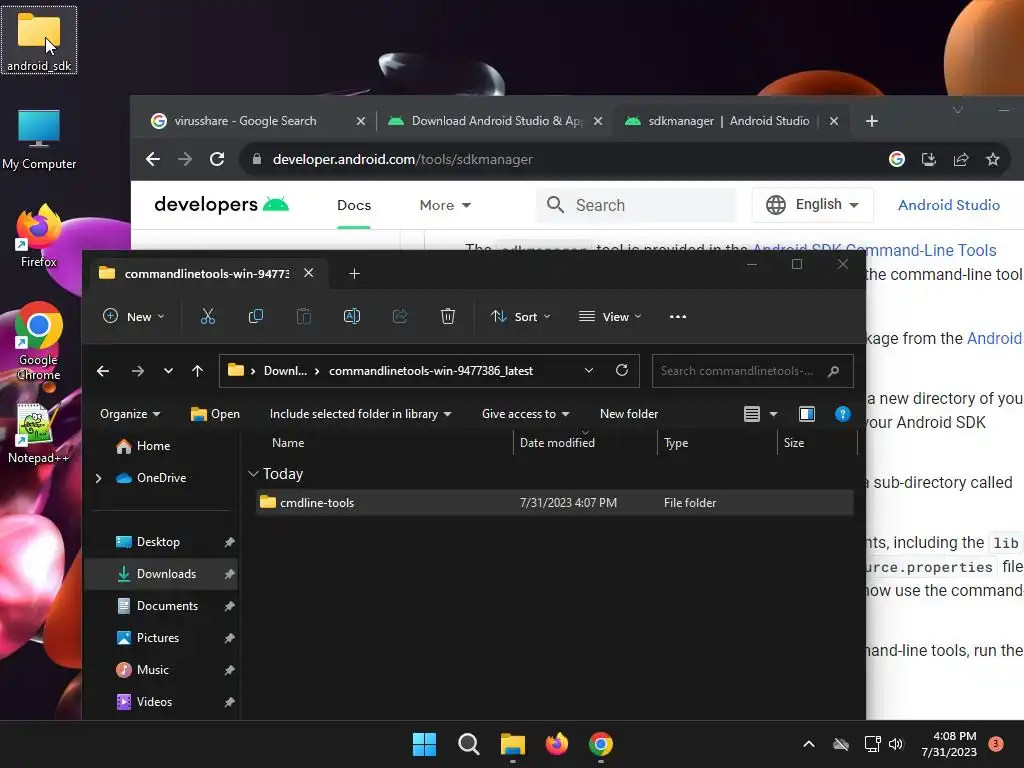The width and height of the screenshot is (1024, 768).
Task: Open Notepad++ desktop shortcut
Action: point(38,434)
